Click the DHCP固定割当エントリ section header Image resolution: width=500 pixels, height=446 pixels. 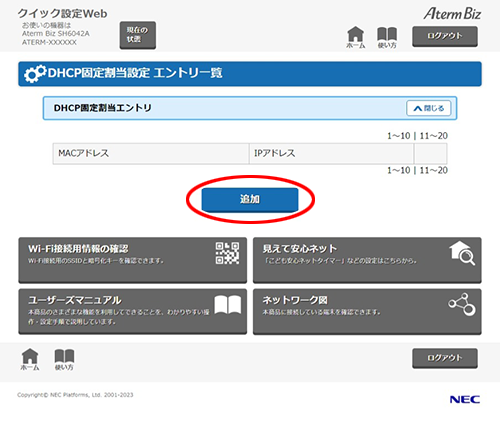[x=250, y=108]
